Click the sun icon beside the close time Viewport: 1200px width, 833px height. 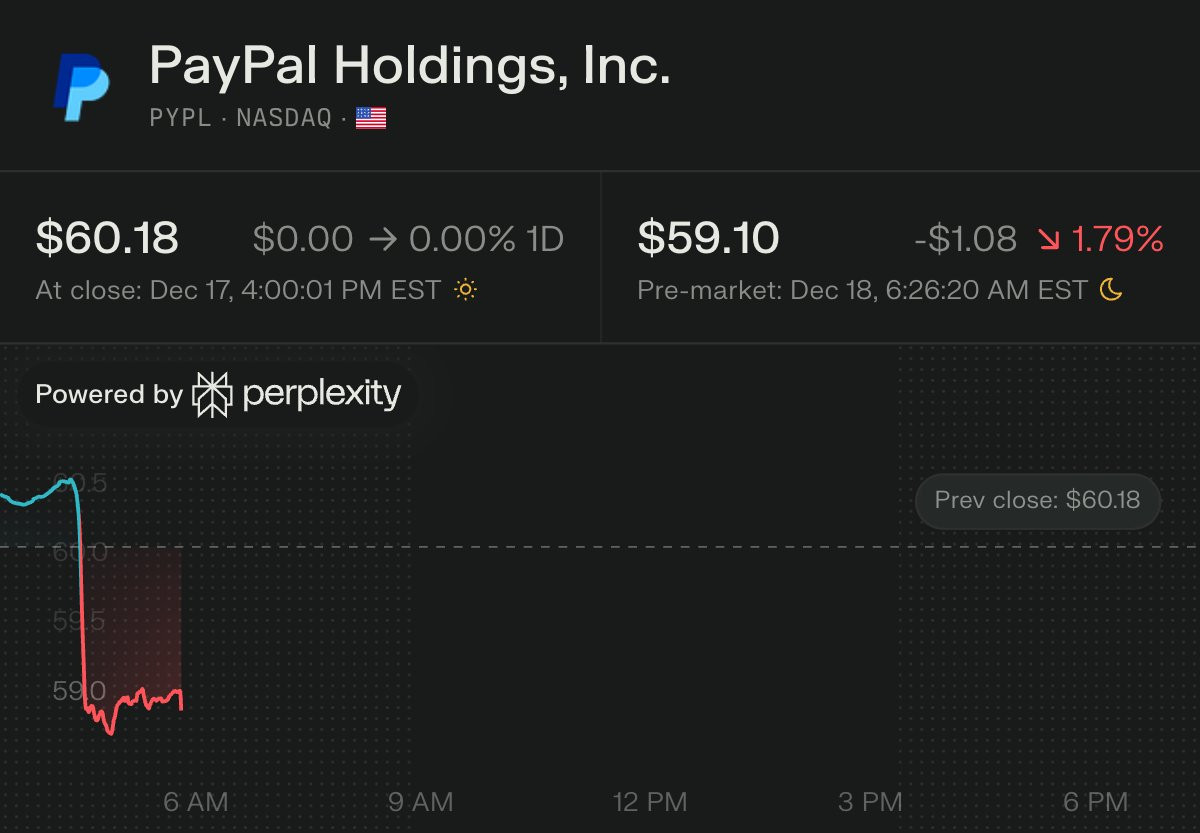(x=465, y=290)
